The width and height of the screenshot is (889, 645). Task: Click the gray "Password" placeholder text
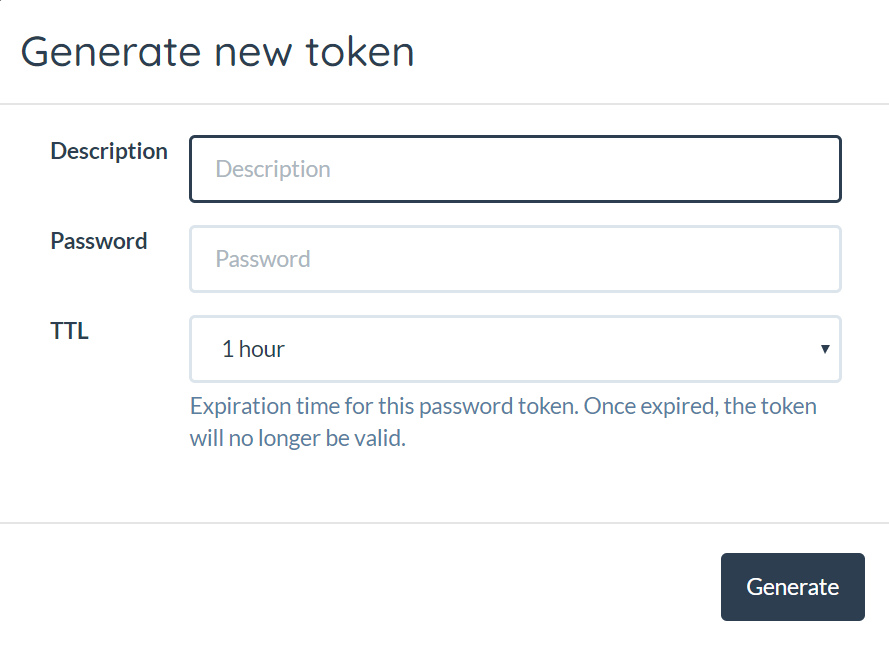coord(263,259)
